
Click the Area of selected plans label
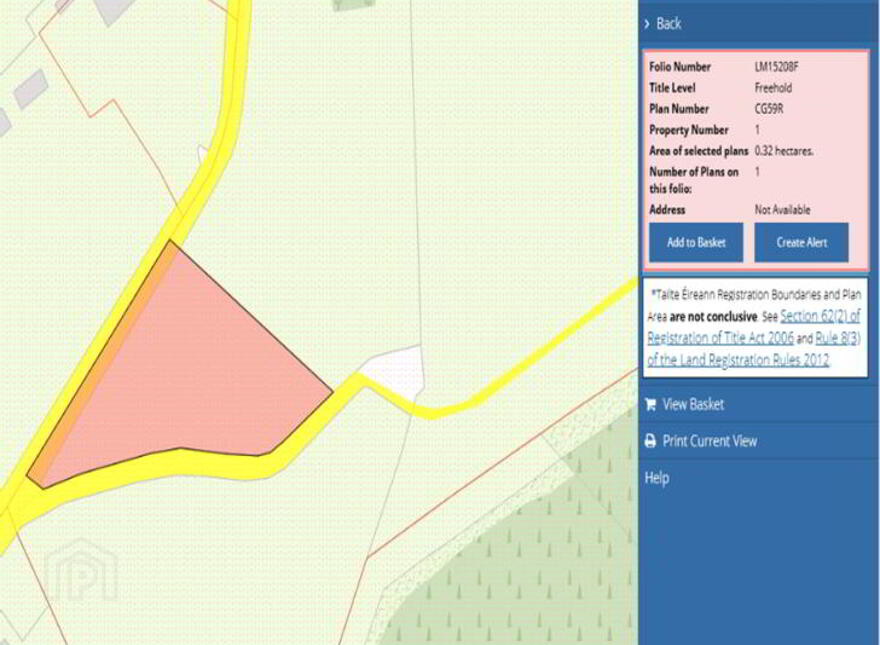click(699, 151)
